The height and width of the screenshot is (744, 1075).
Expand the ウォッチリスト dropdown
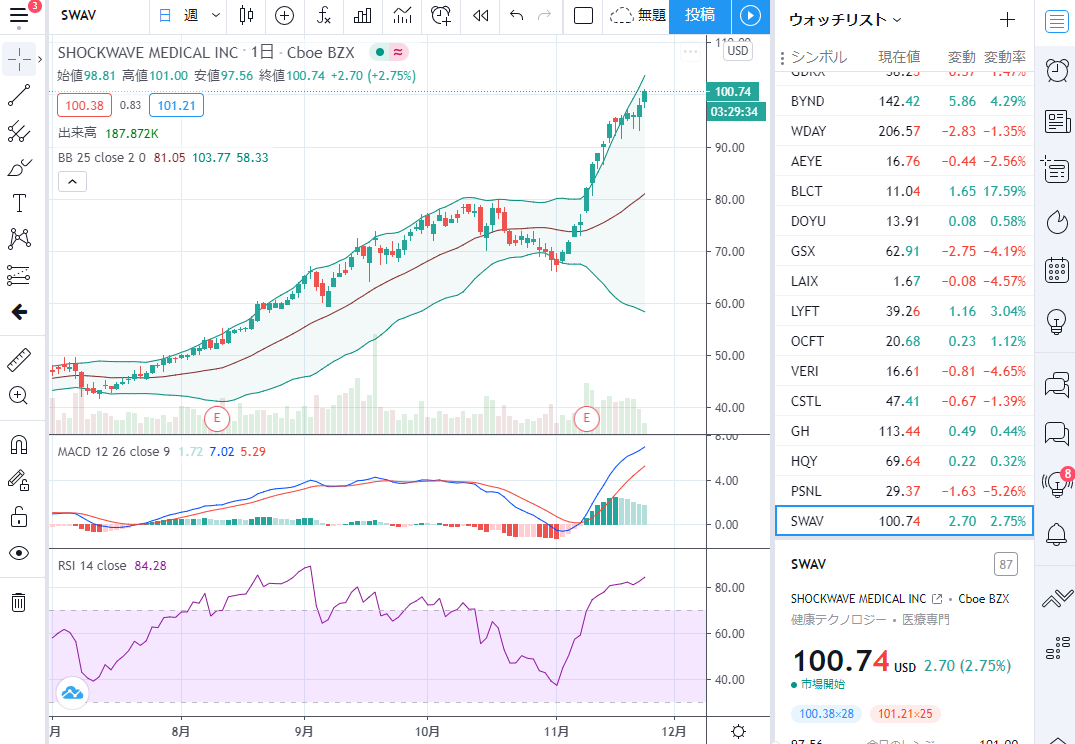click(845, 20)
